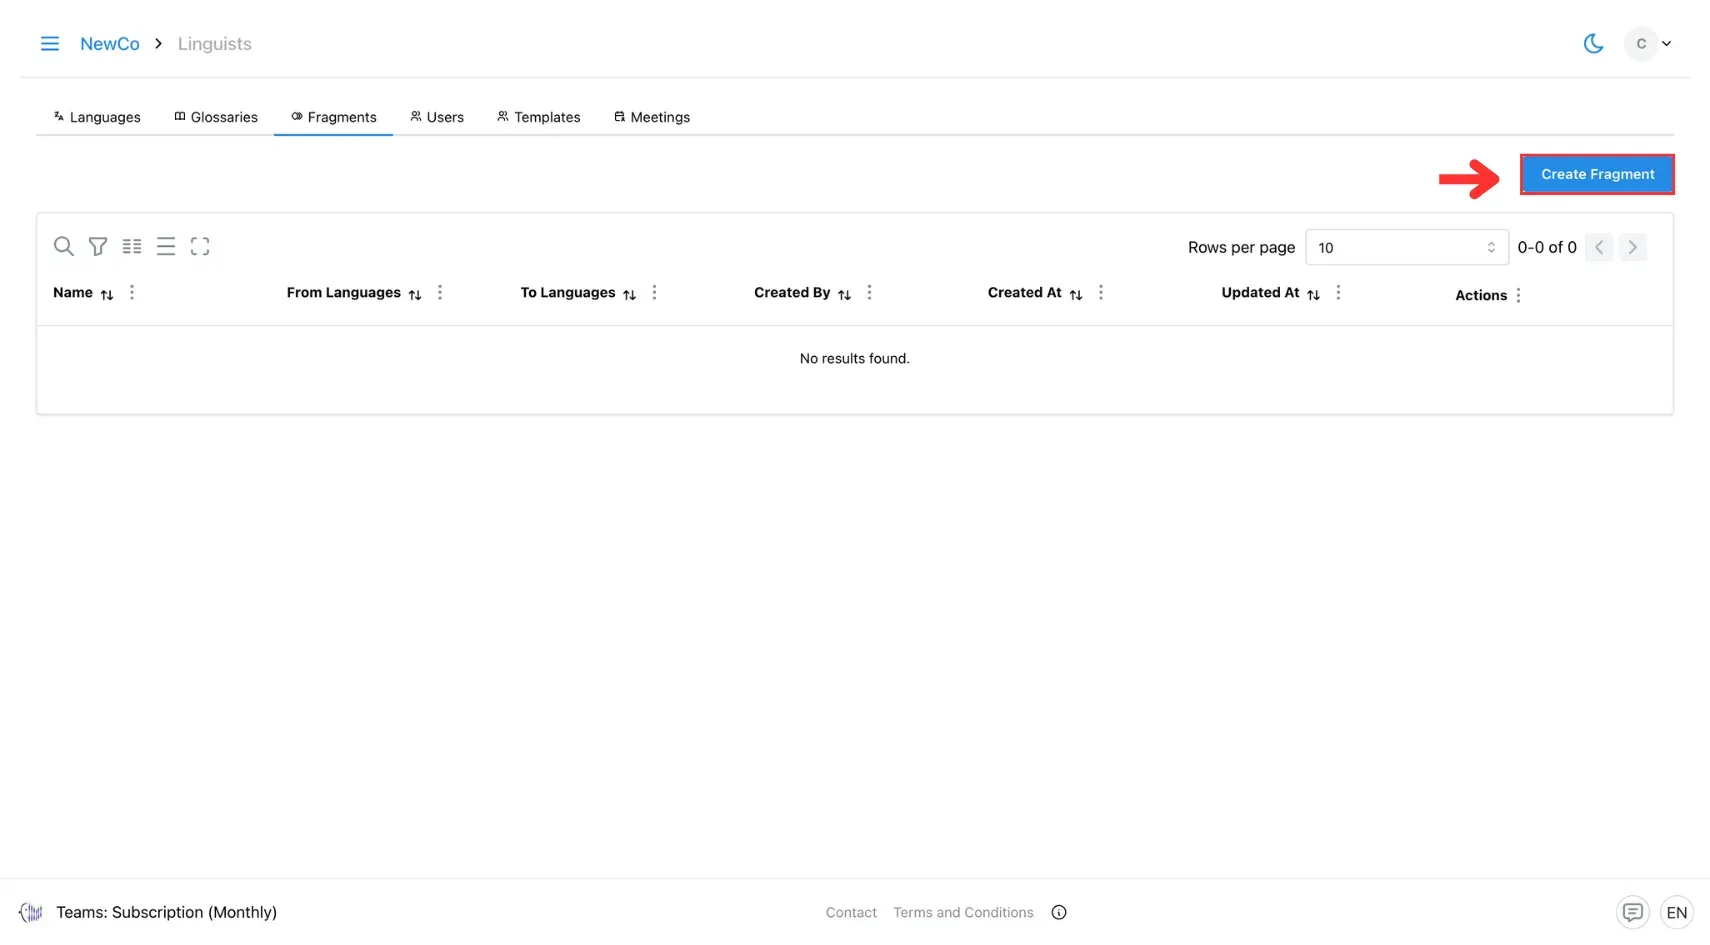
Task: Click the From Languages header label
Action: pos(344,293)
